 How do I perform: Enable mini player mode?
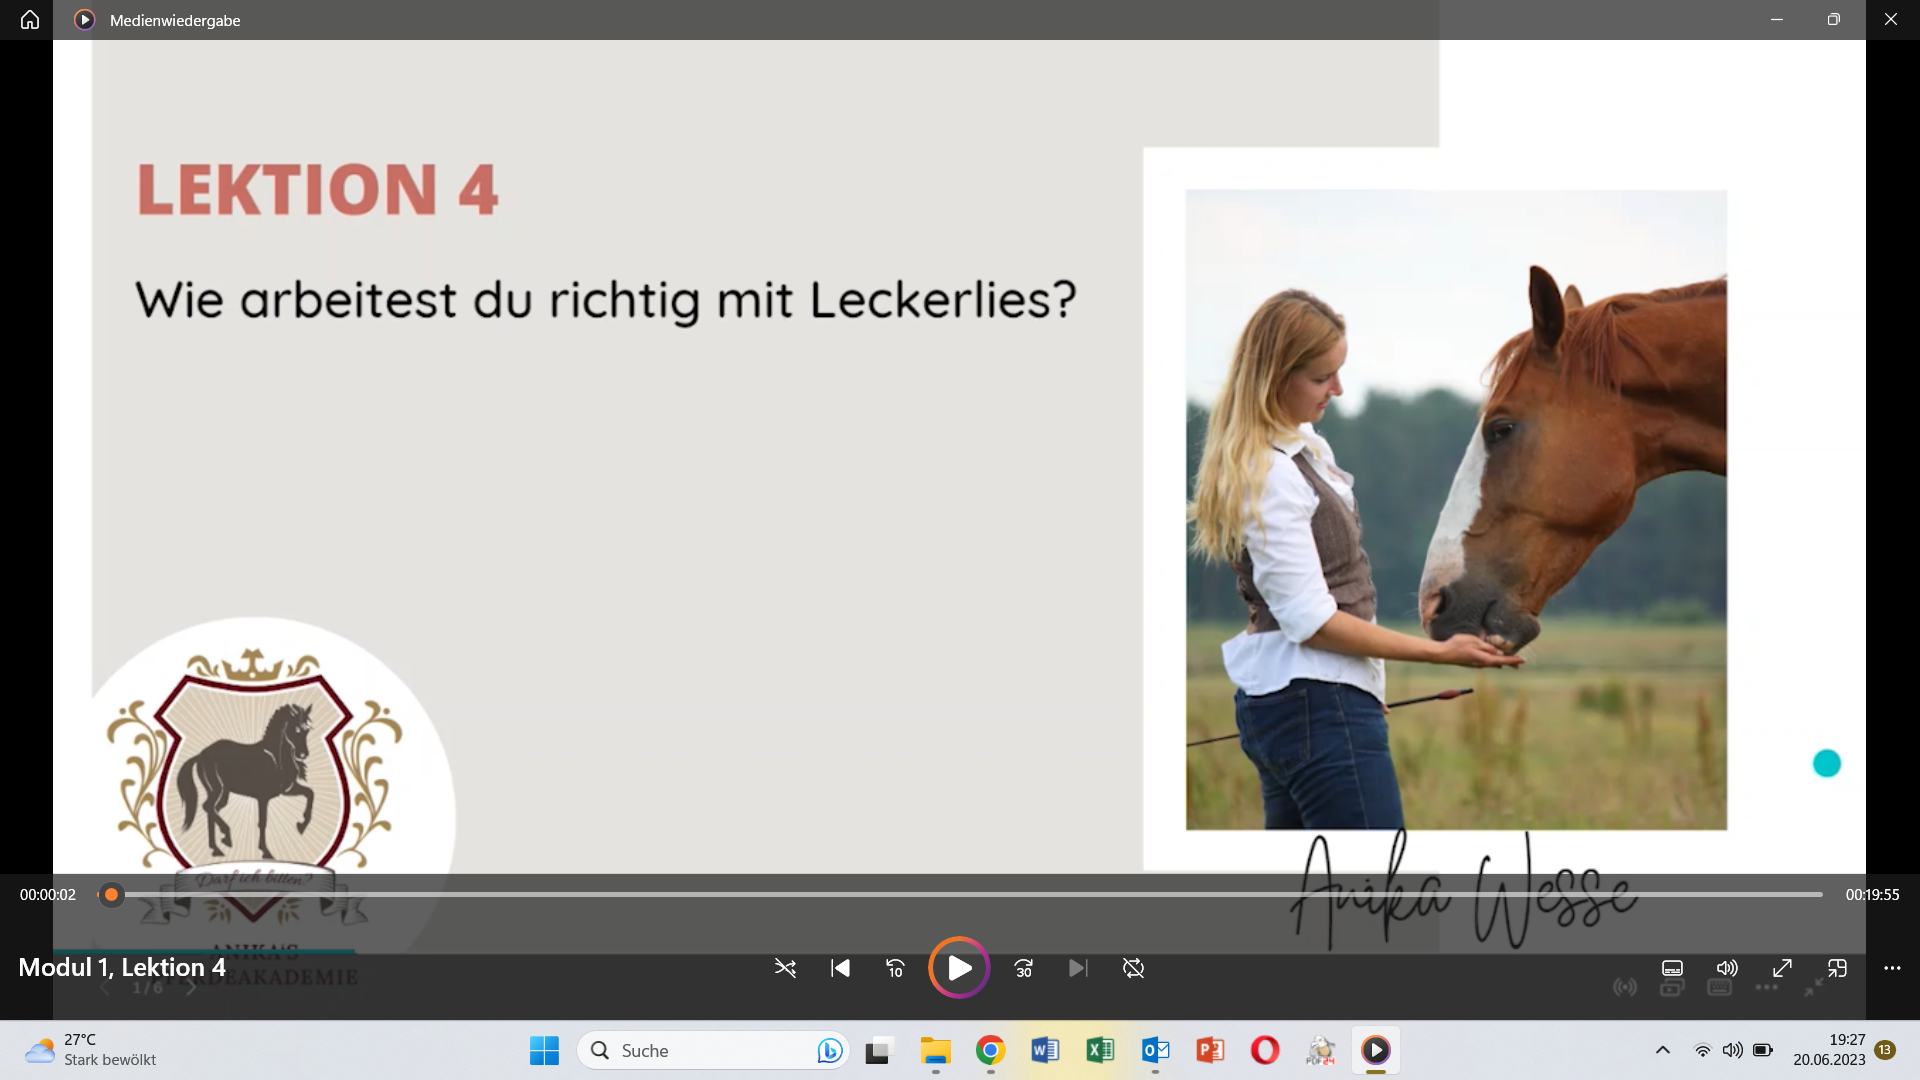[x=1837, y=968]
